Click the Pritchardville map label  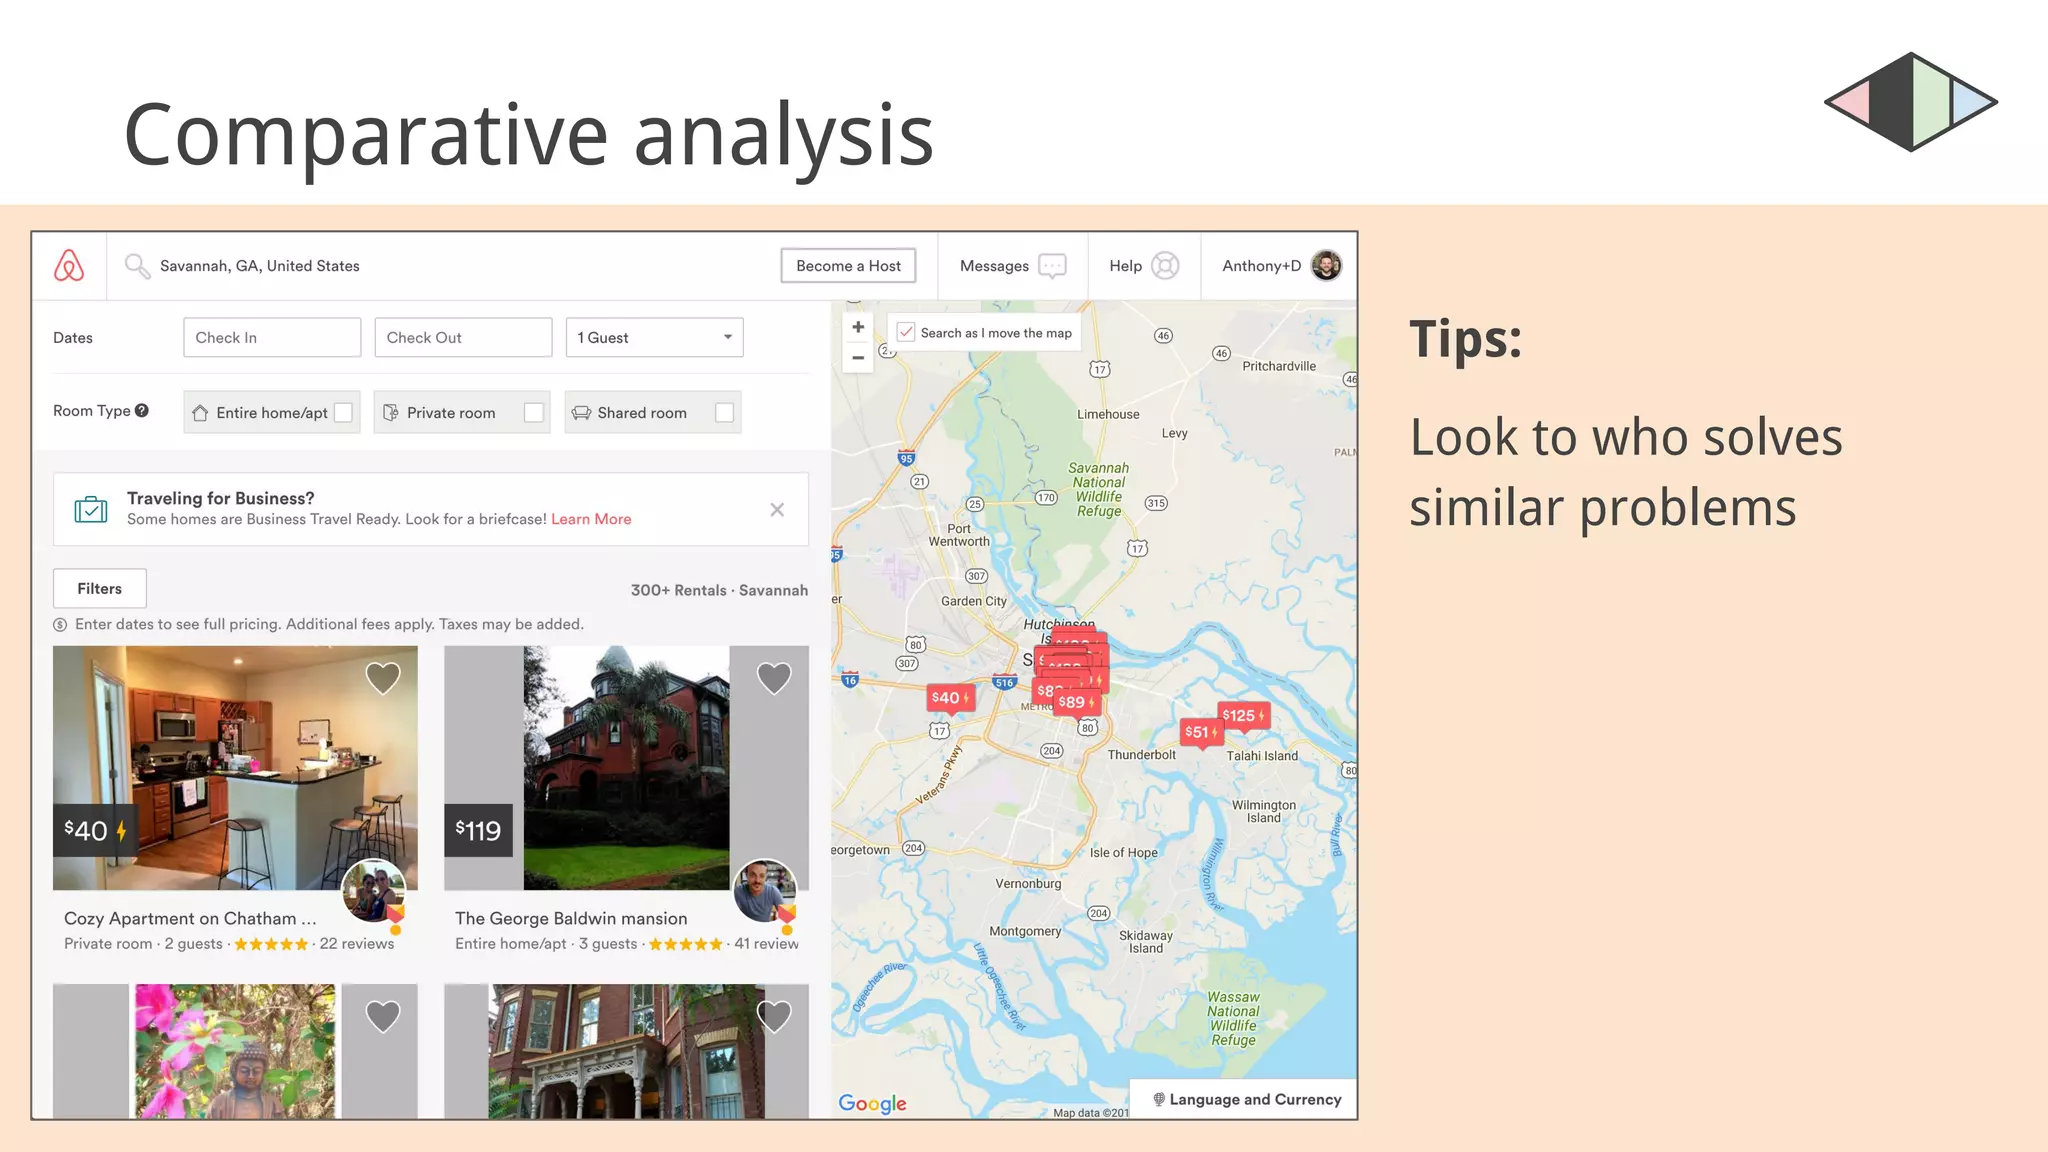pos(1279,366)
